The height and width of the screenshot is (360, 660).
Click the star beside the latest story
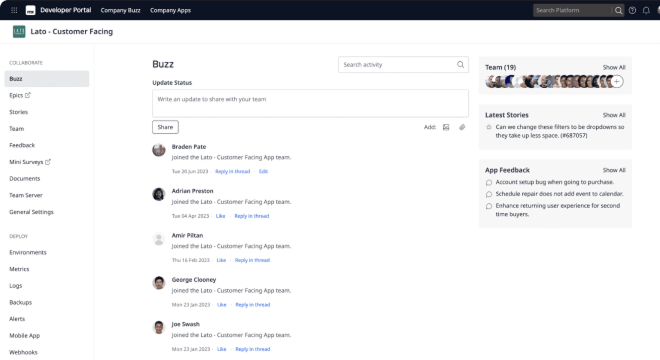489,127
